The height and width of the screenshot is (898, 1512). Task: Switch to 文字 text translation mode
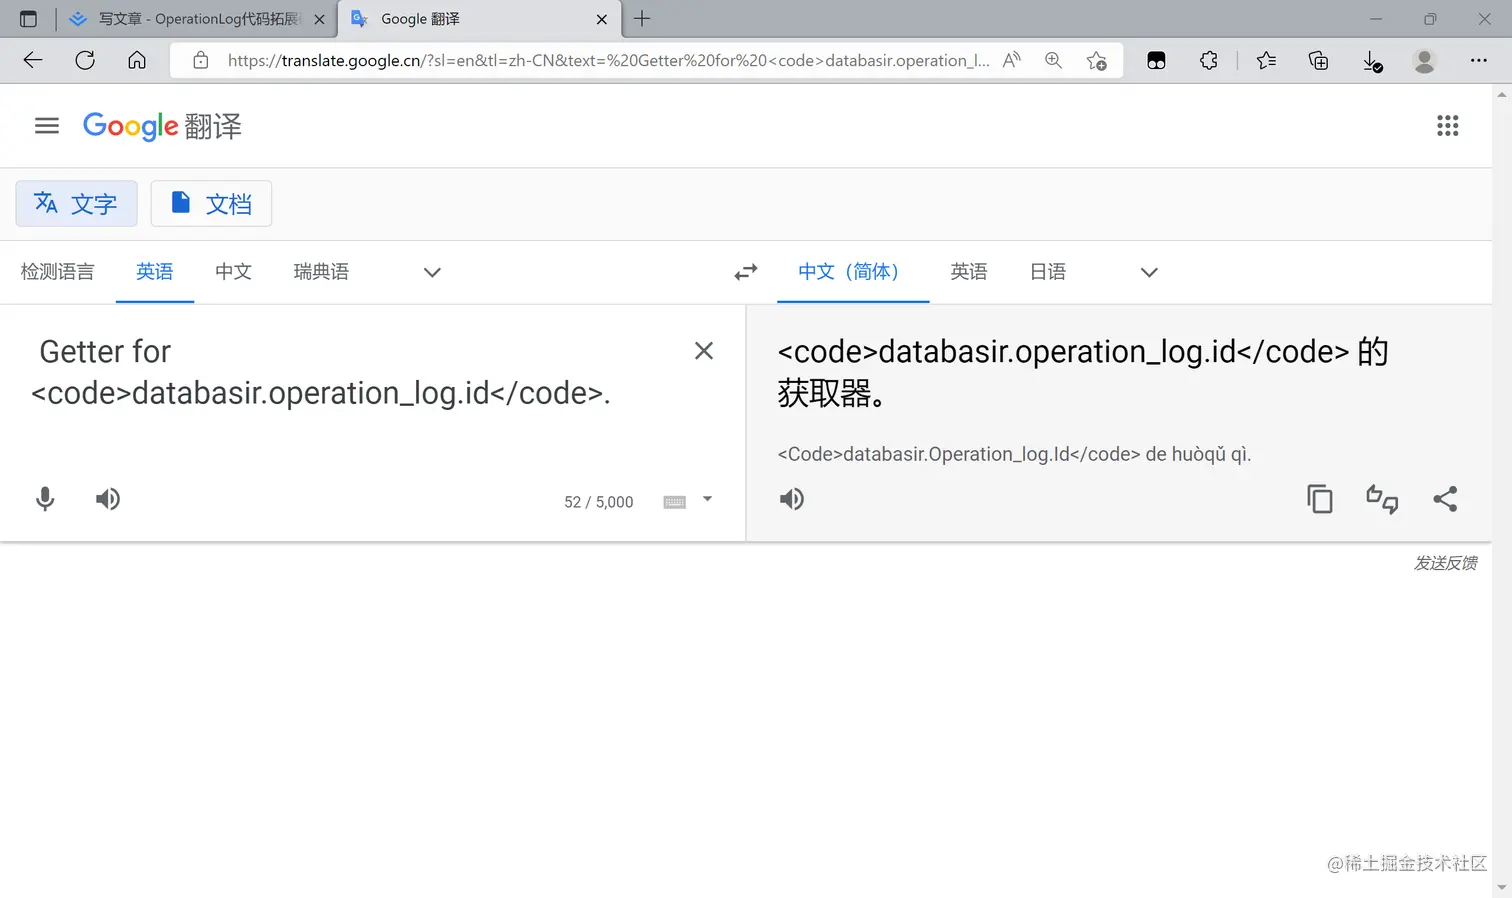(x=76, y=204)
